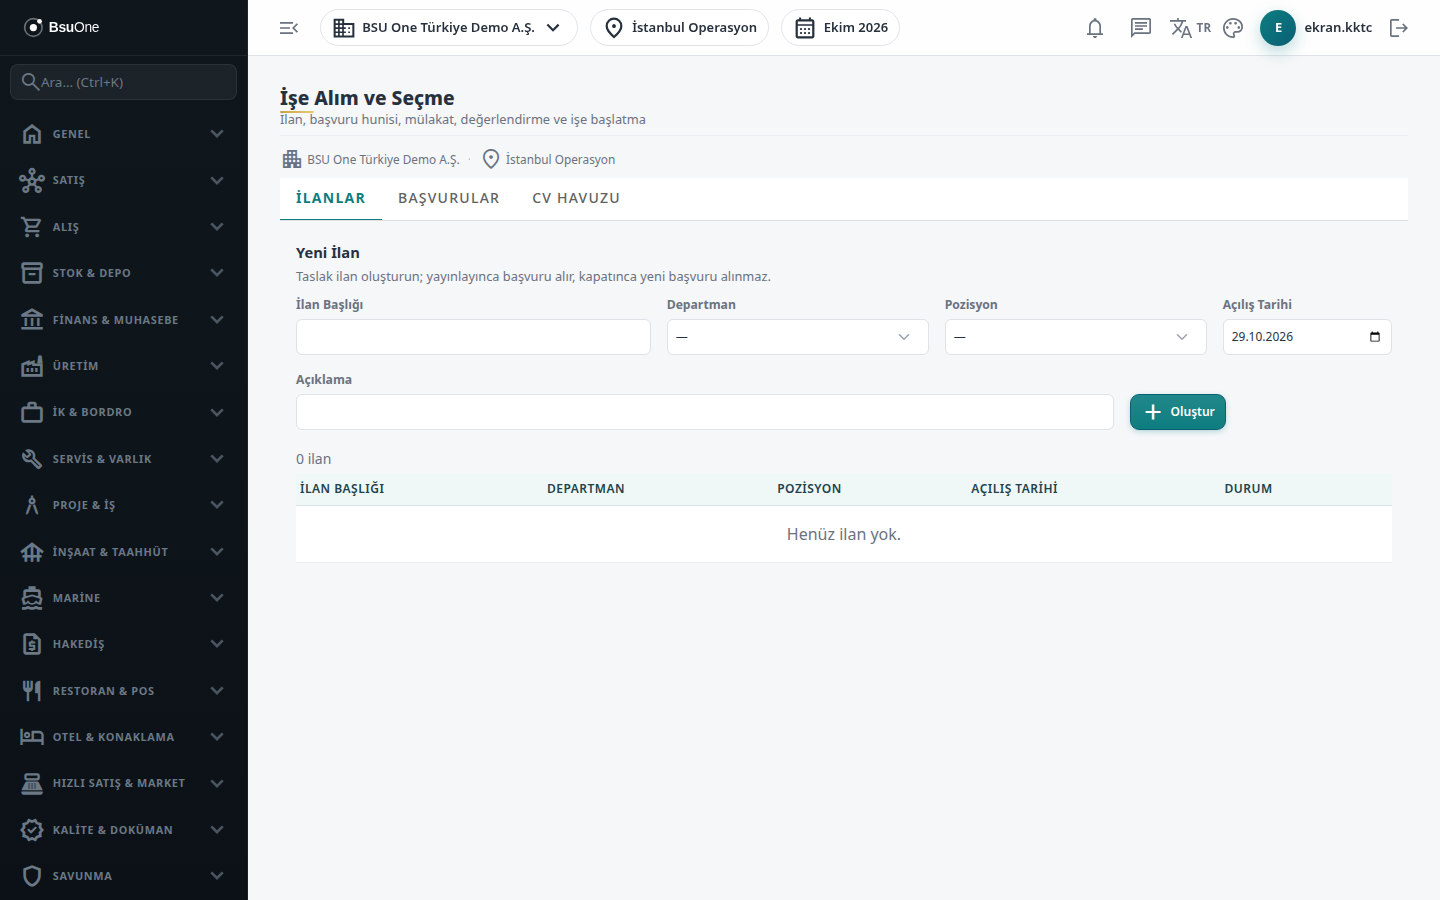Image resolution: width=1440 pixels, height=900 pixels.
Task: Expand the Savunma menu chevron
Action: 217,876
